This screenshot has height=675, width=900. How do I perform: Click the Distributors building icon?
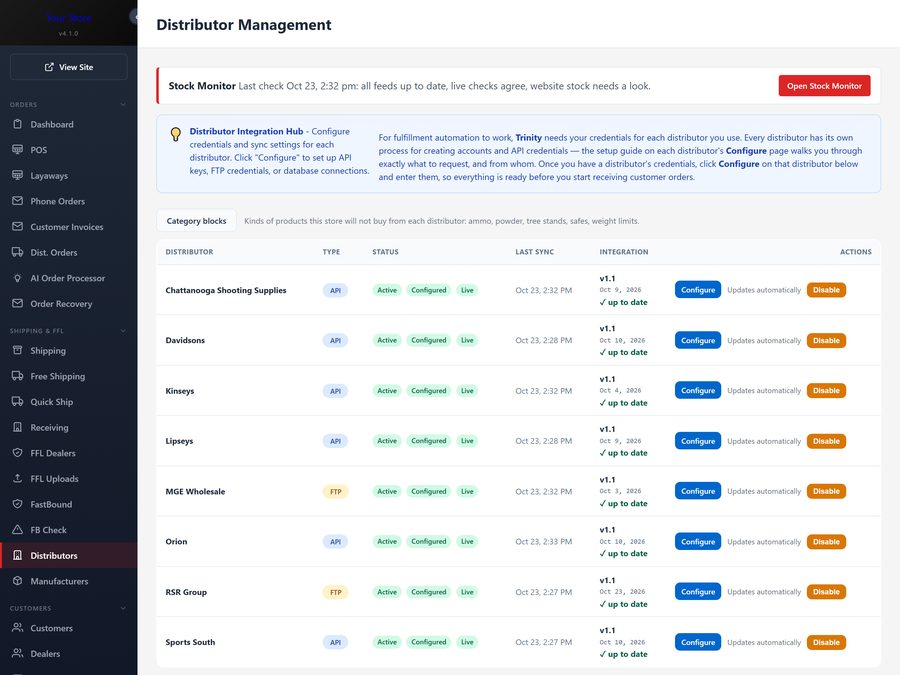tap(17, 555)
